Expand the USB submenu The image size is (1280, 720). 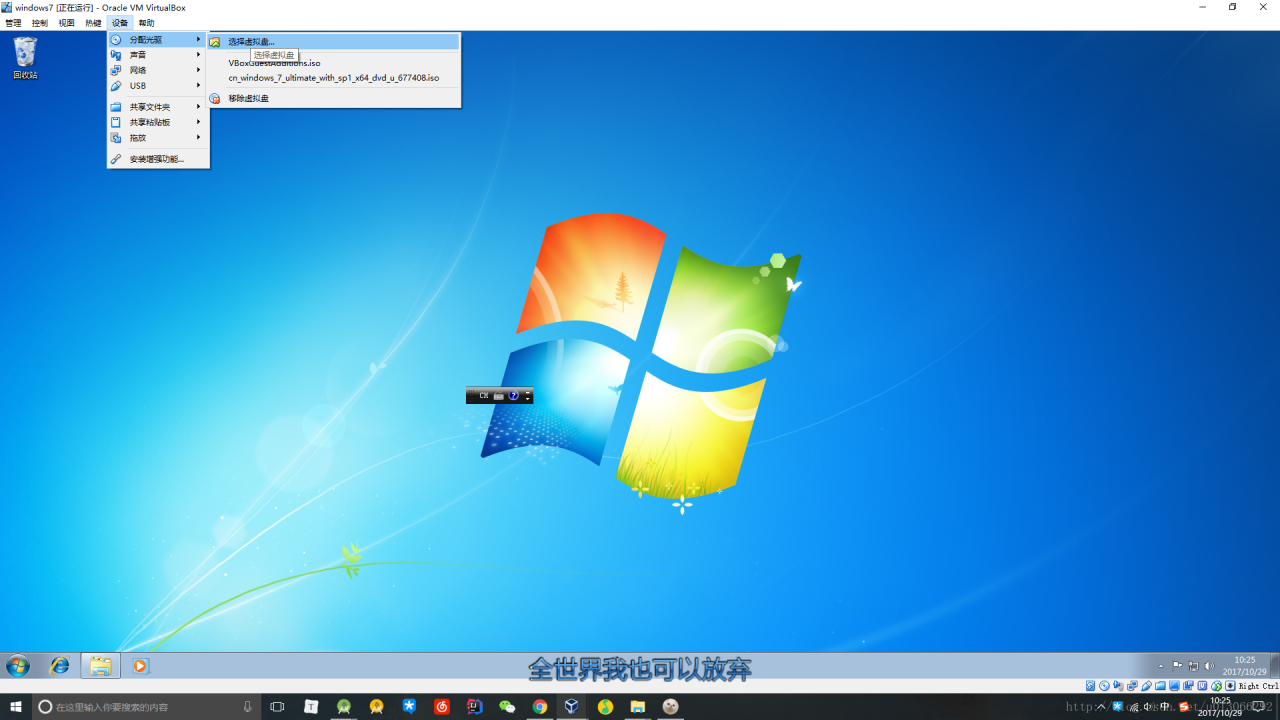(x=158, y=86)
